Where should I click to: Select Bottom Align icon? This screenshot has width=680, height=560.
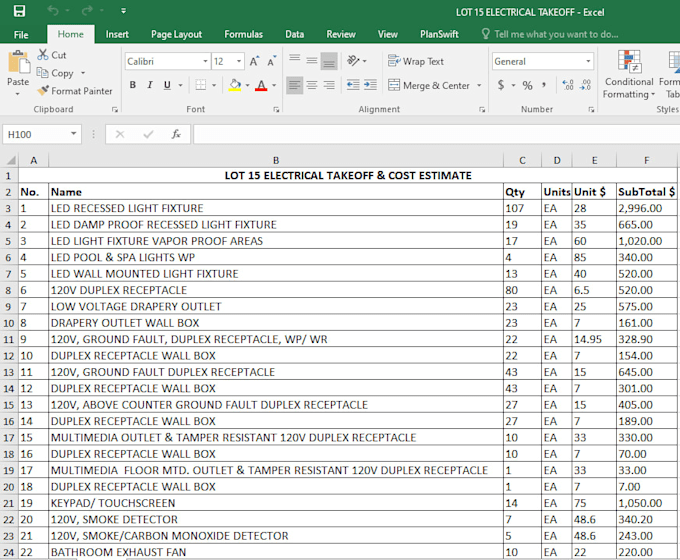click(329, 61)
